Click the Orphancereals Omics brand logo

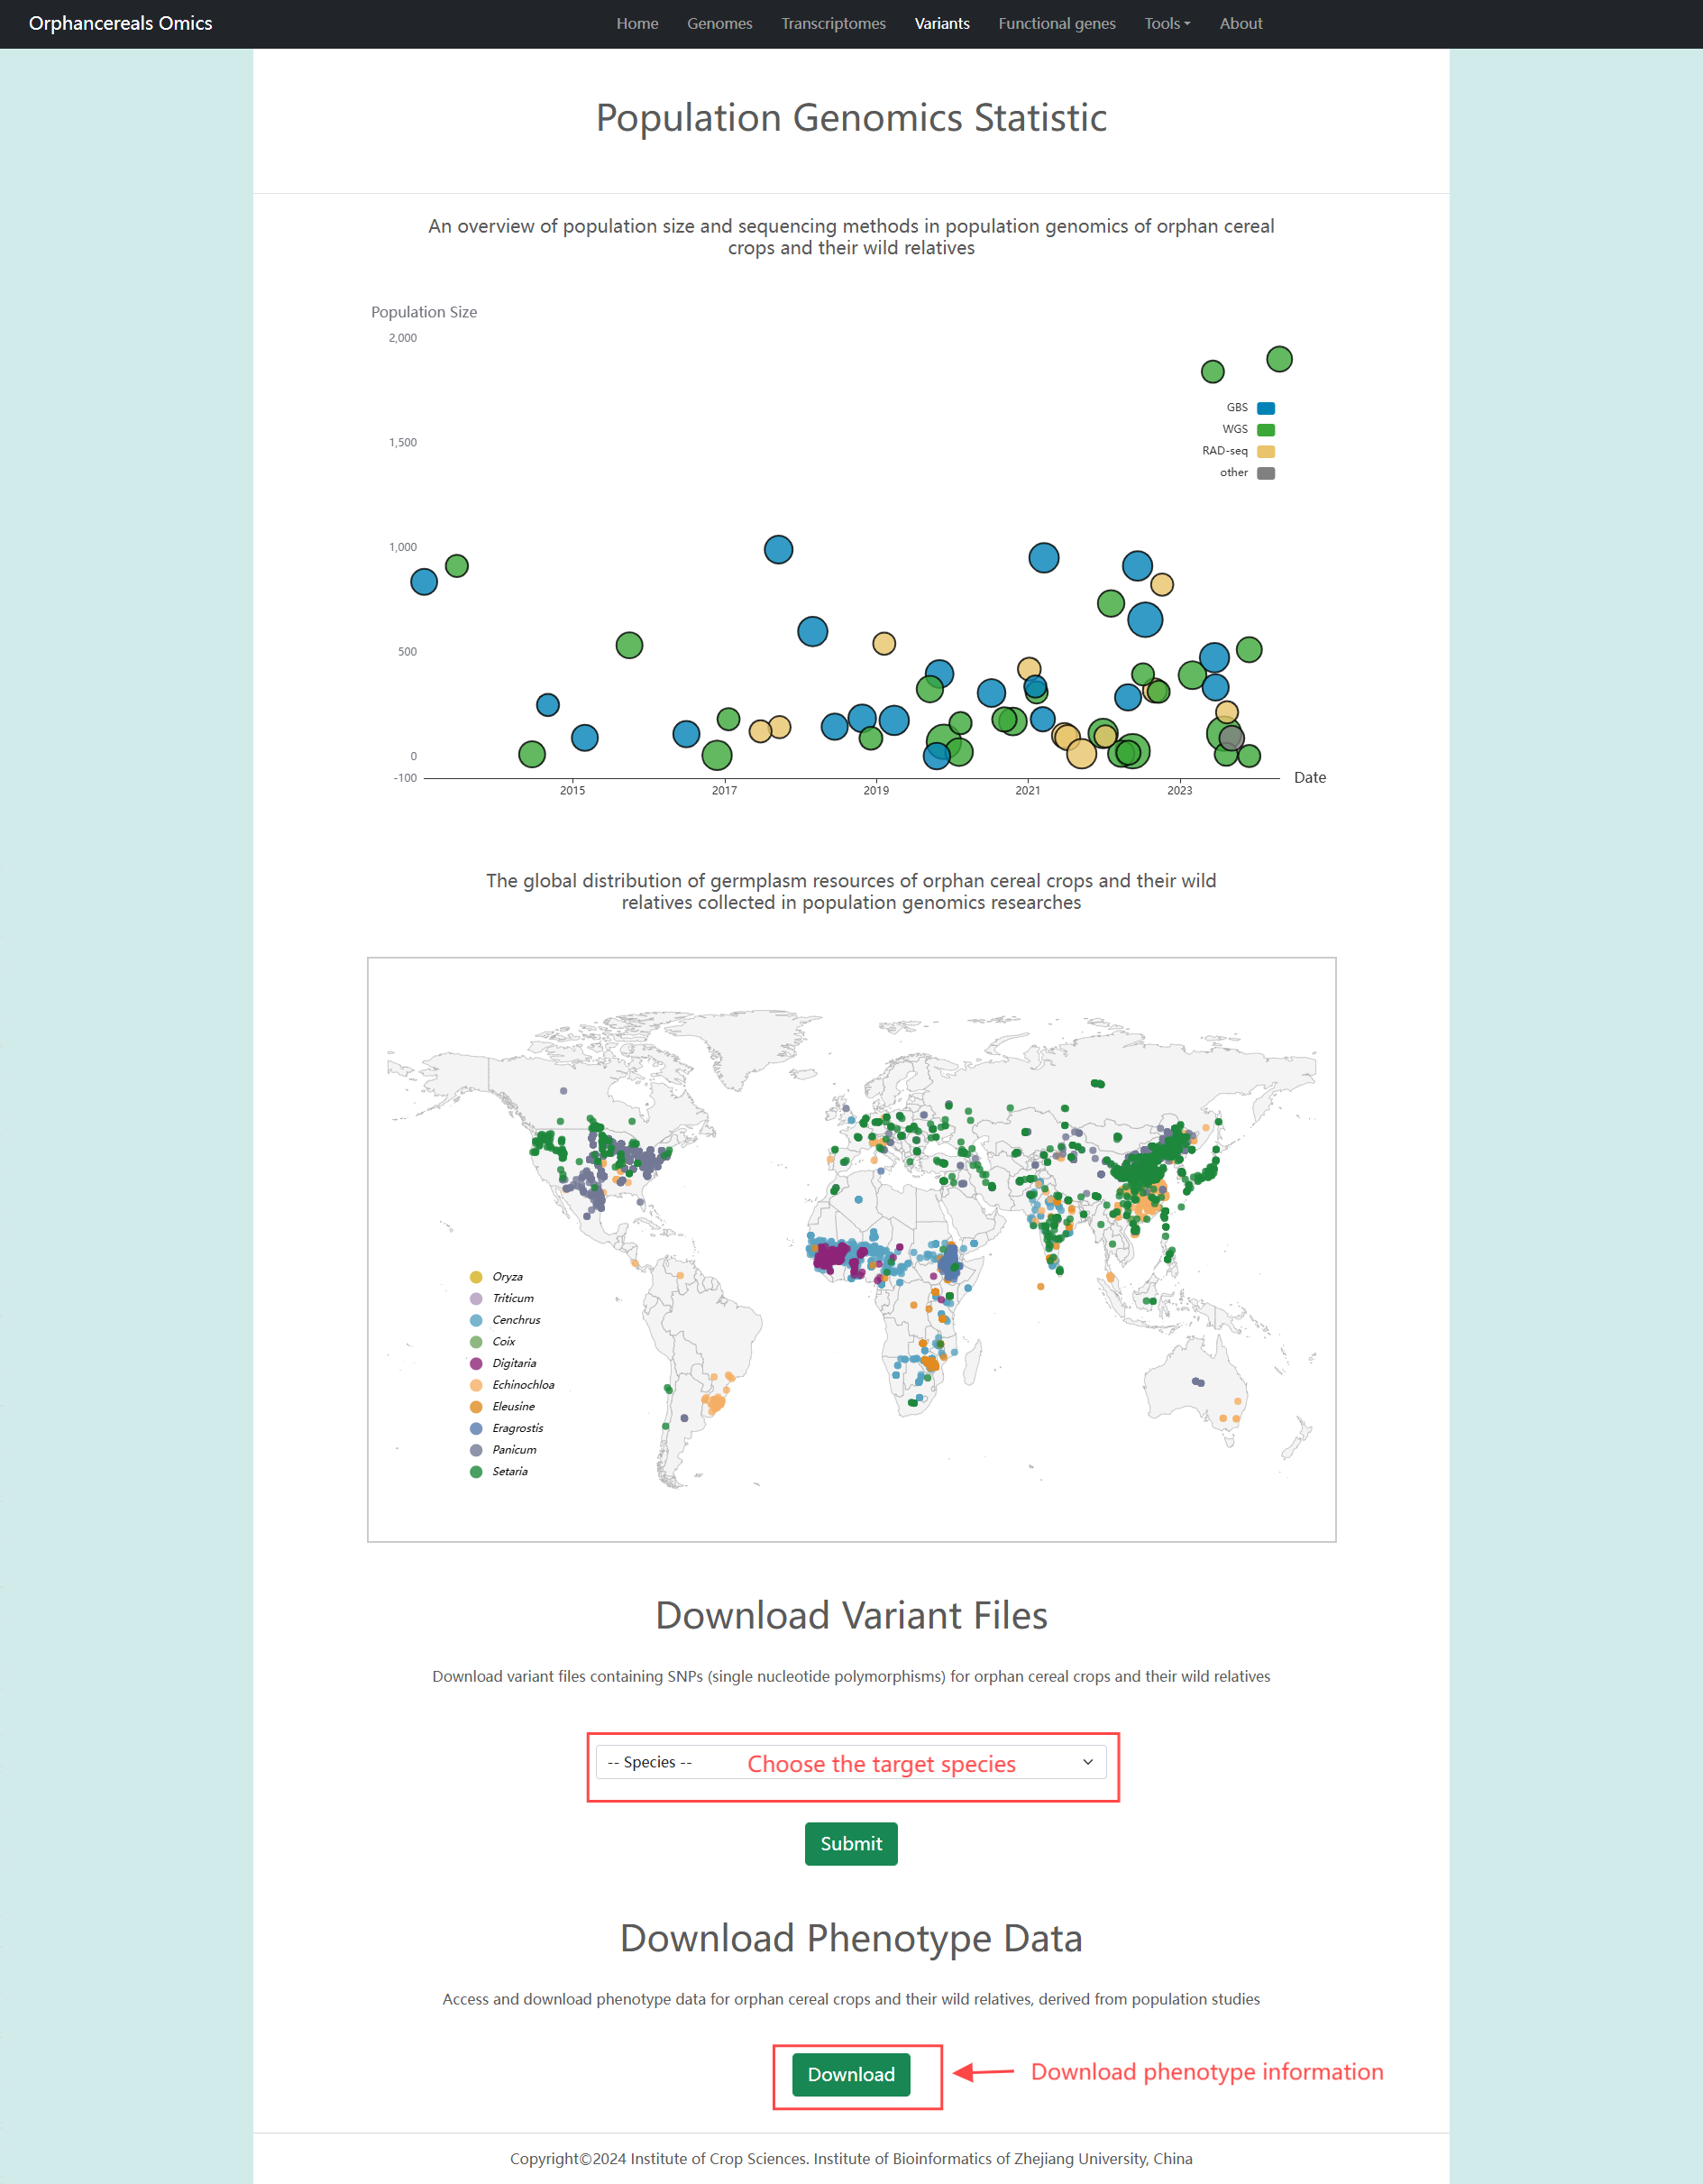(120, 23)
